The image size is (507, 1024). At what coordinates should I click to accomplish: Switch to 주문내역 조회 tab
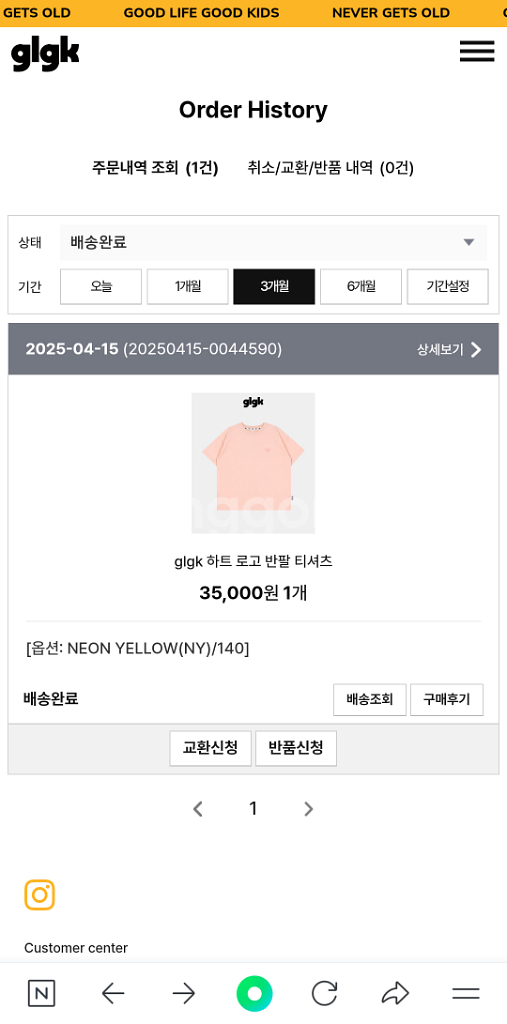(x=155, y=168)
